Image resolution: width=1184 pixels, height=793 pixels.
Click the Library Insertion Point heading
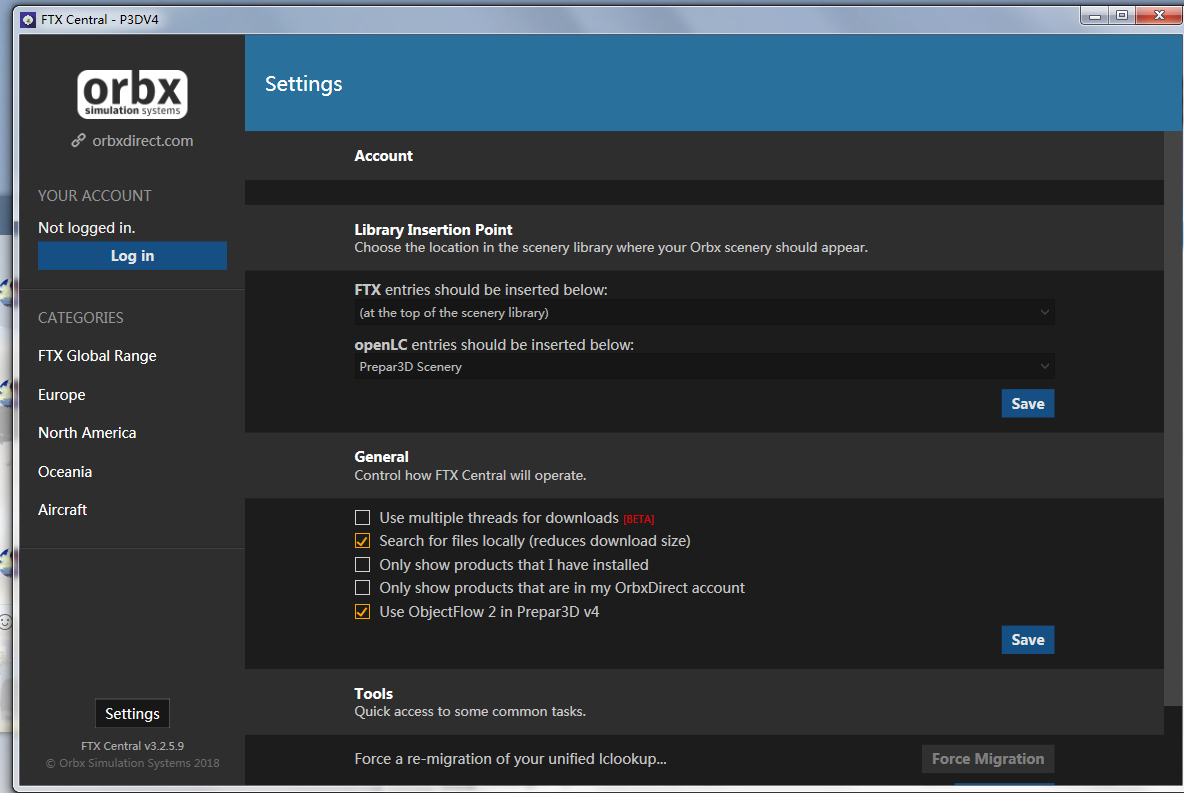pyautogui.click(x=433, y=230)
